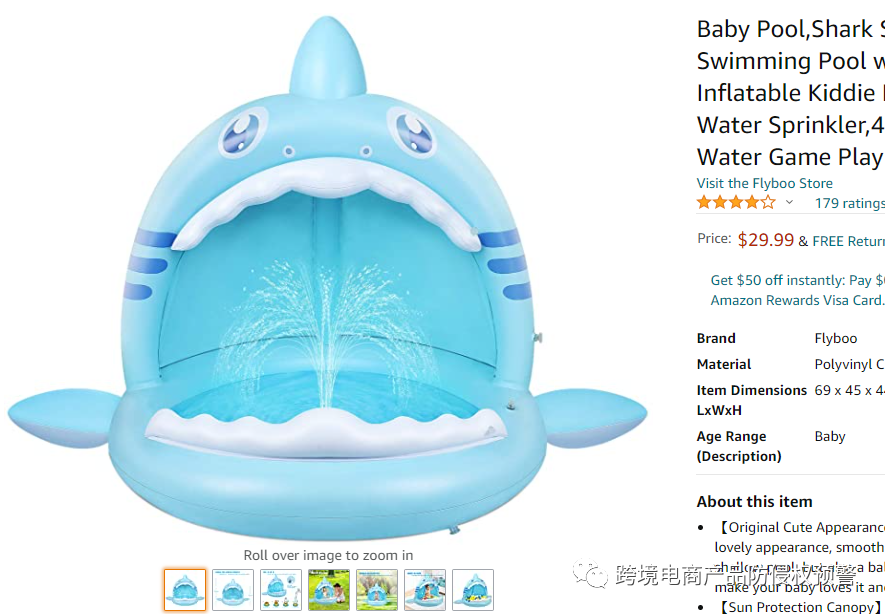Click the WeChat logo in the watermark
The height and width of the screenshot is (614, 885).
pyautogui.click(x=590, y=575)
